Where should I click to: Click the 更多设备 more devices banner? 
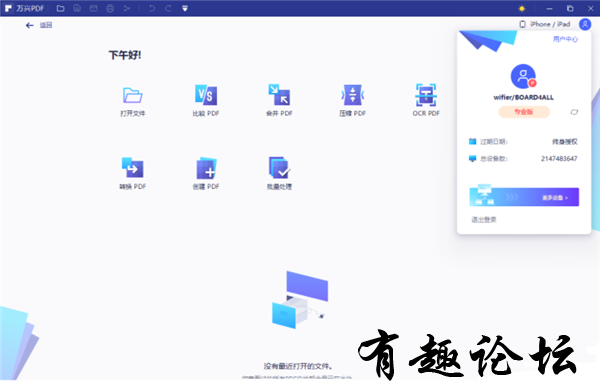[524, 197]
